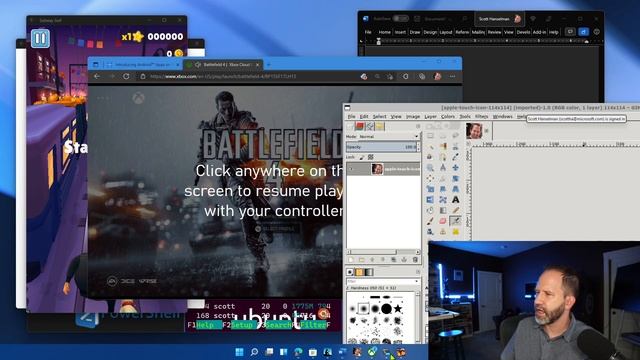640x360 pixels.
Task: Select GIMP Free Select lasso tool
Action: point(456,136)
